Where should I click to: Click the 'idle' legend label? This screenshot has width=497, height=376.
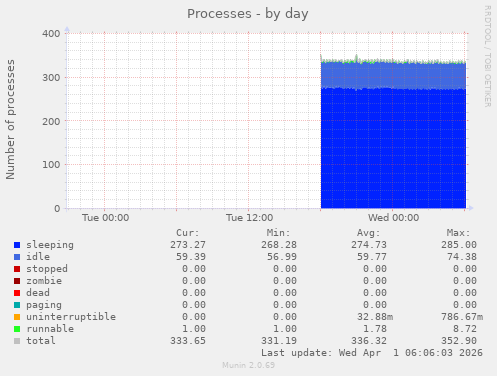pyautogui.click(x=38, y=257)
